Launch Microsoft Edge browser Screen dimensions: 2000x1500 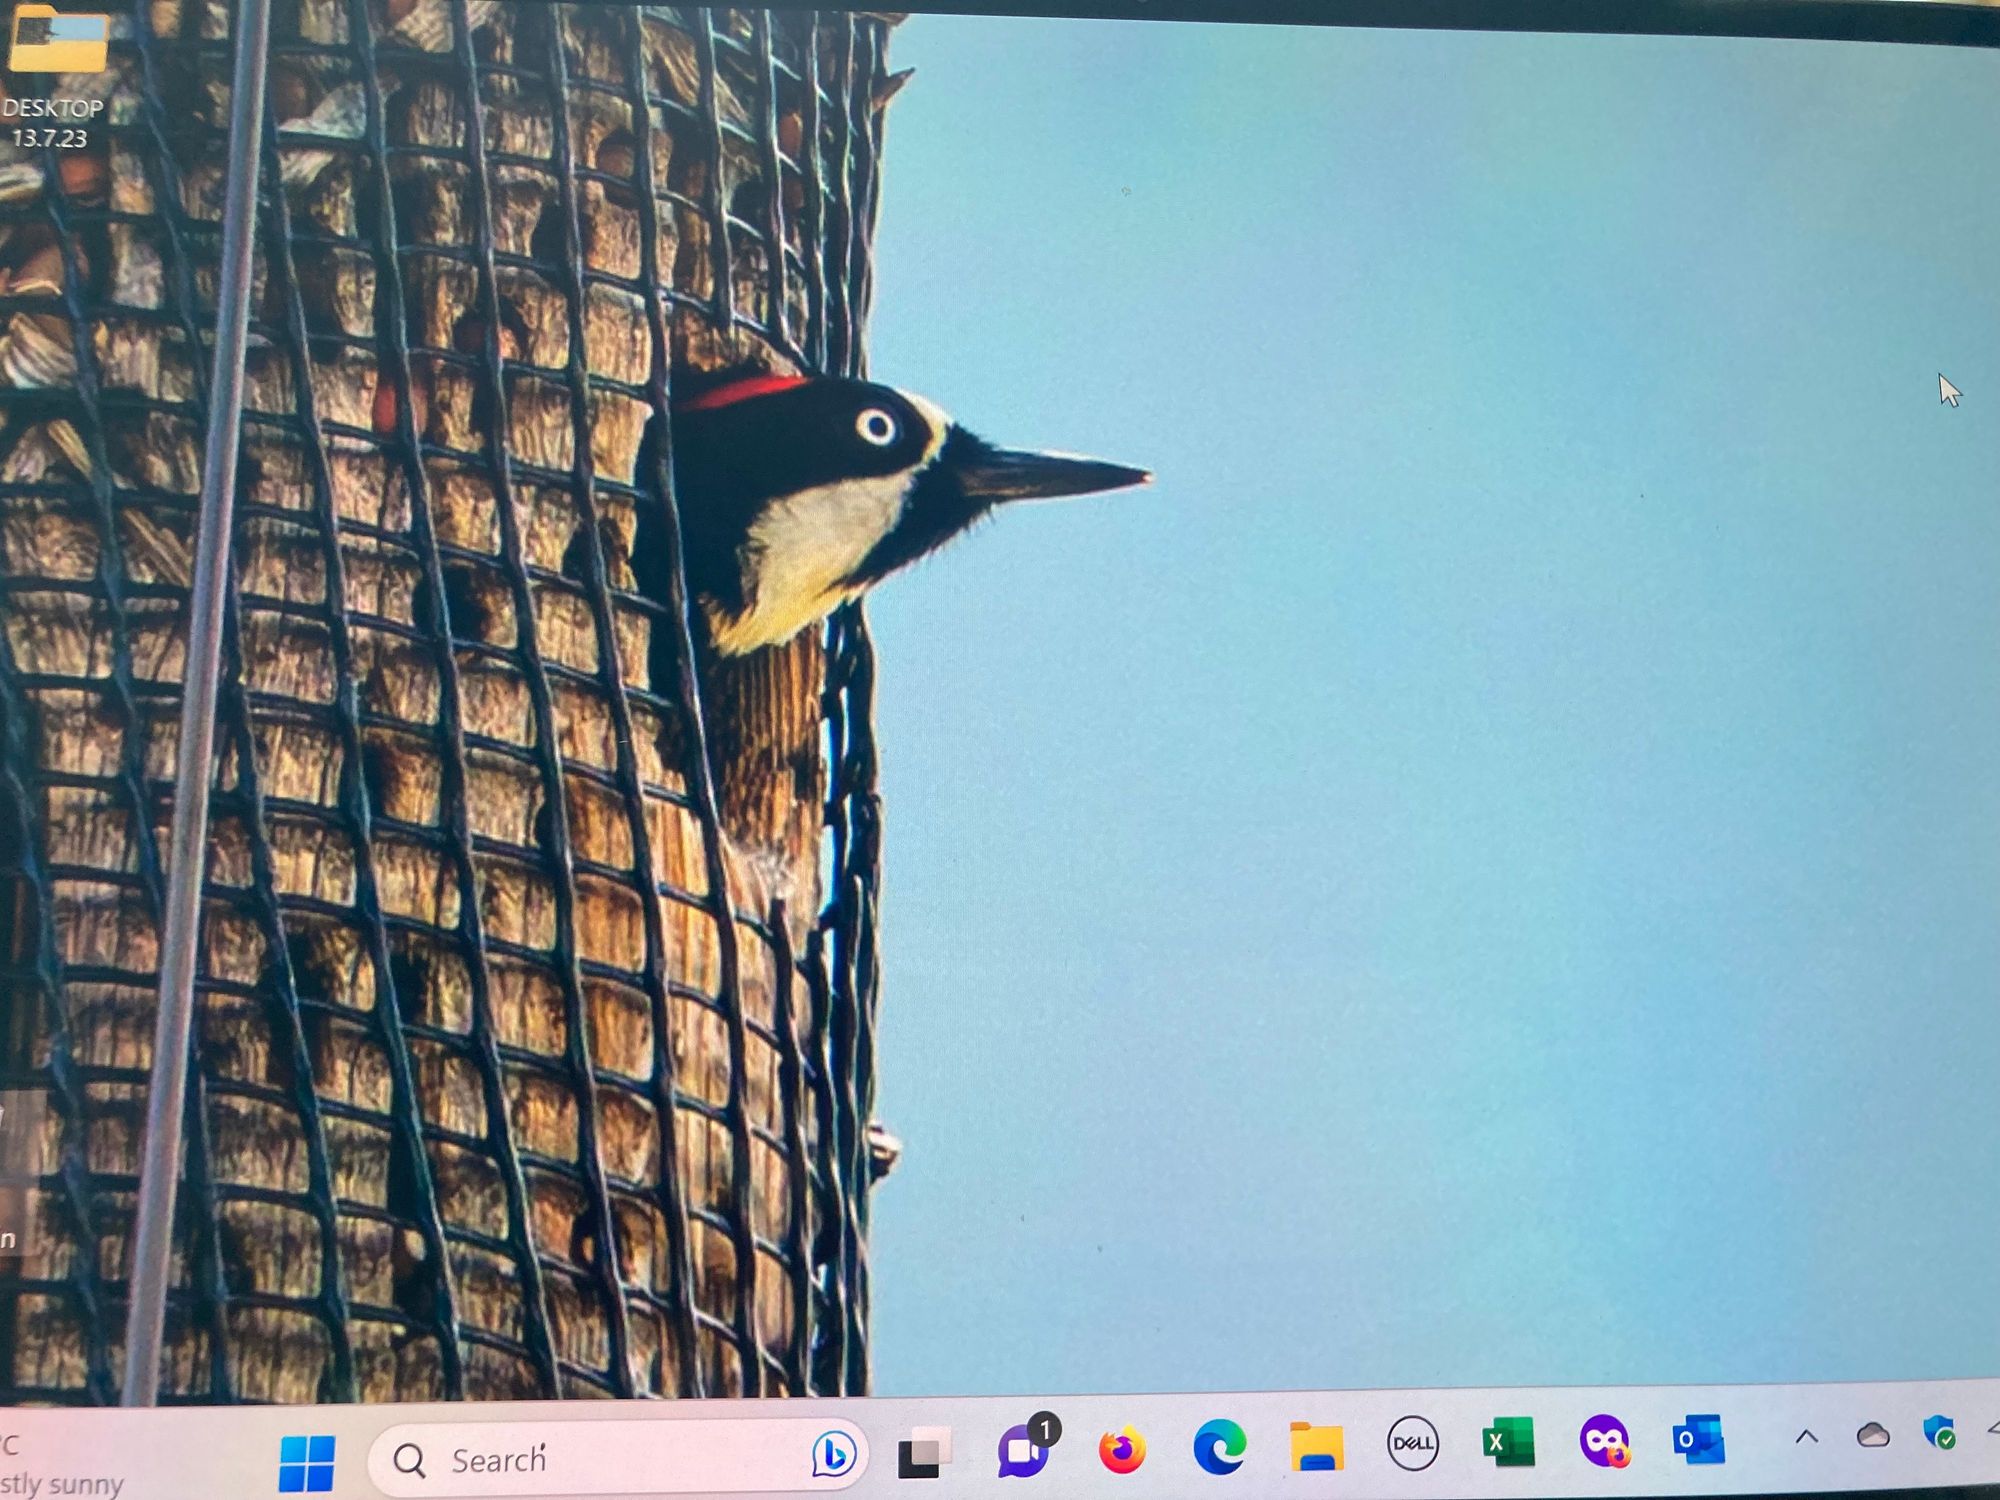click(x=1219, y=1447)
